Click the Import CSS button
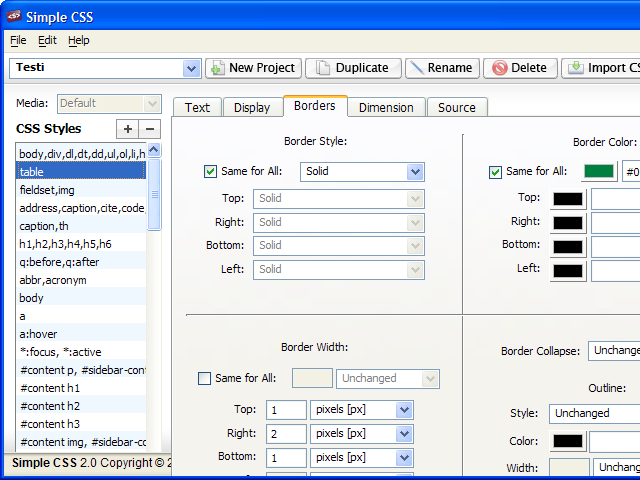Screen dimensions: 640x480 click(x=601, y=68)
